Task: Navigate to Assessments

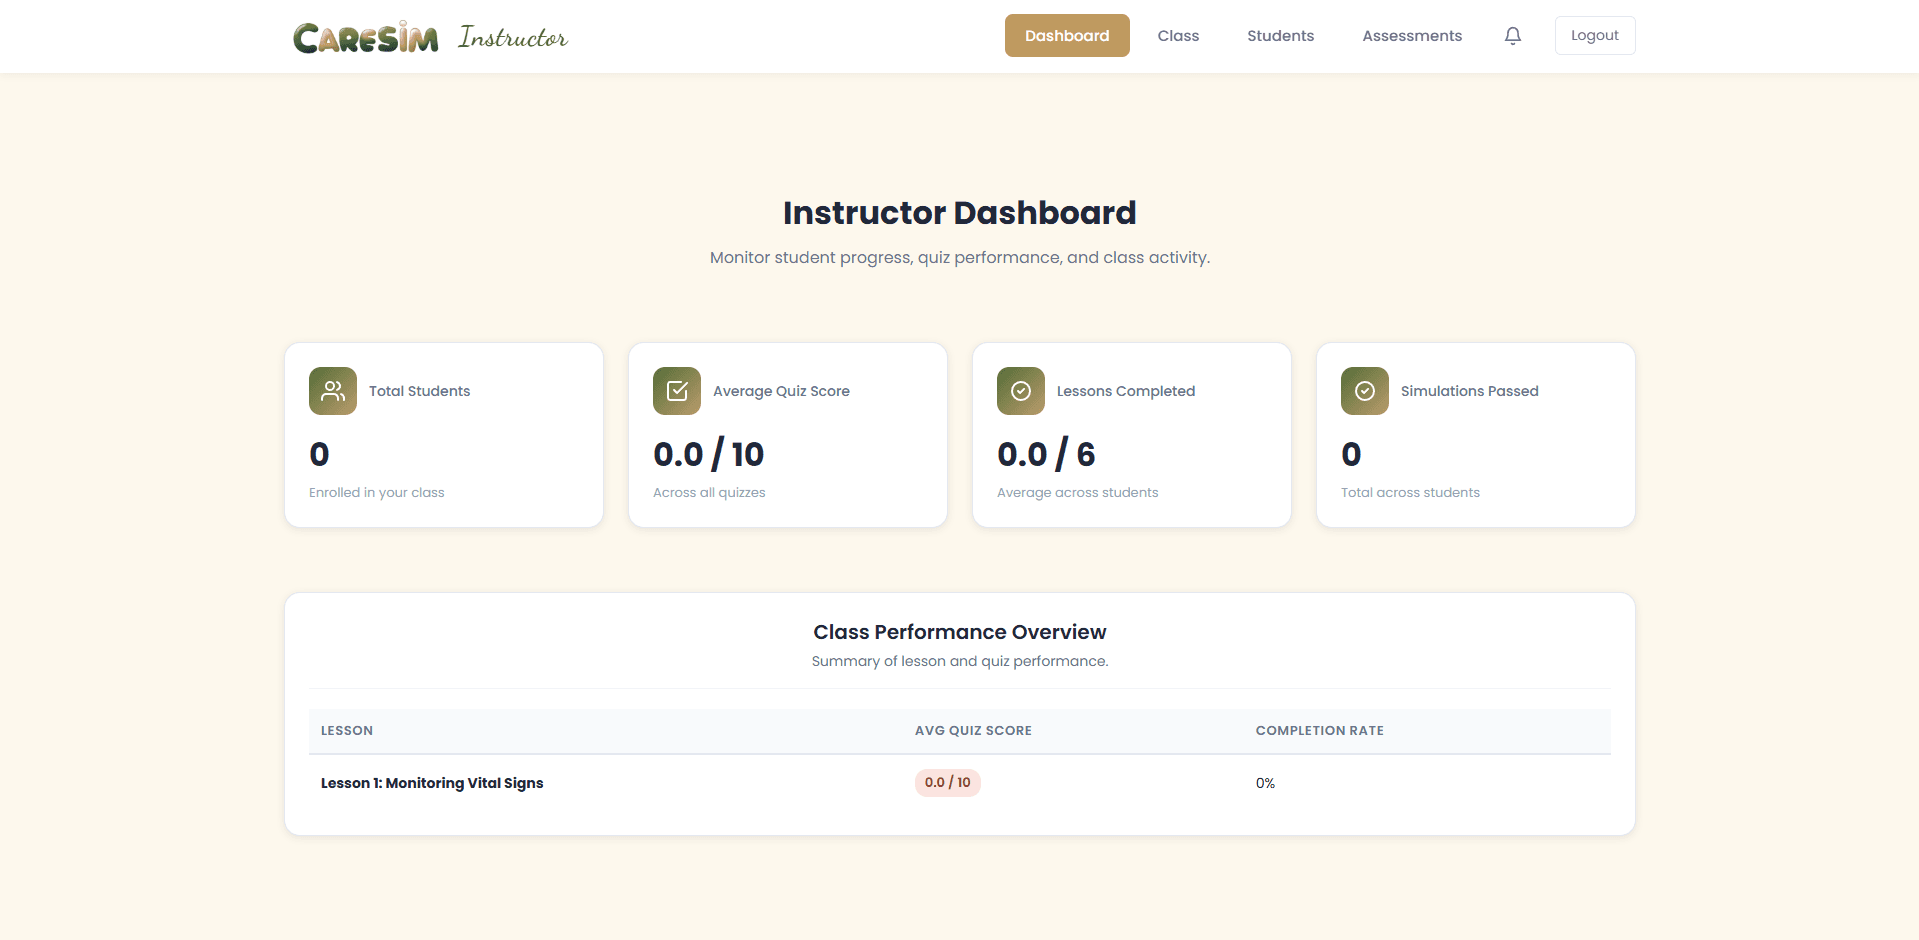Action: tap(1411, 35)
